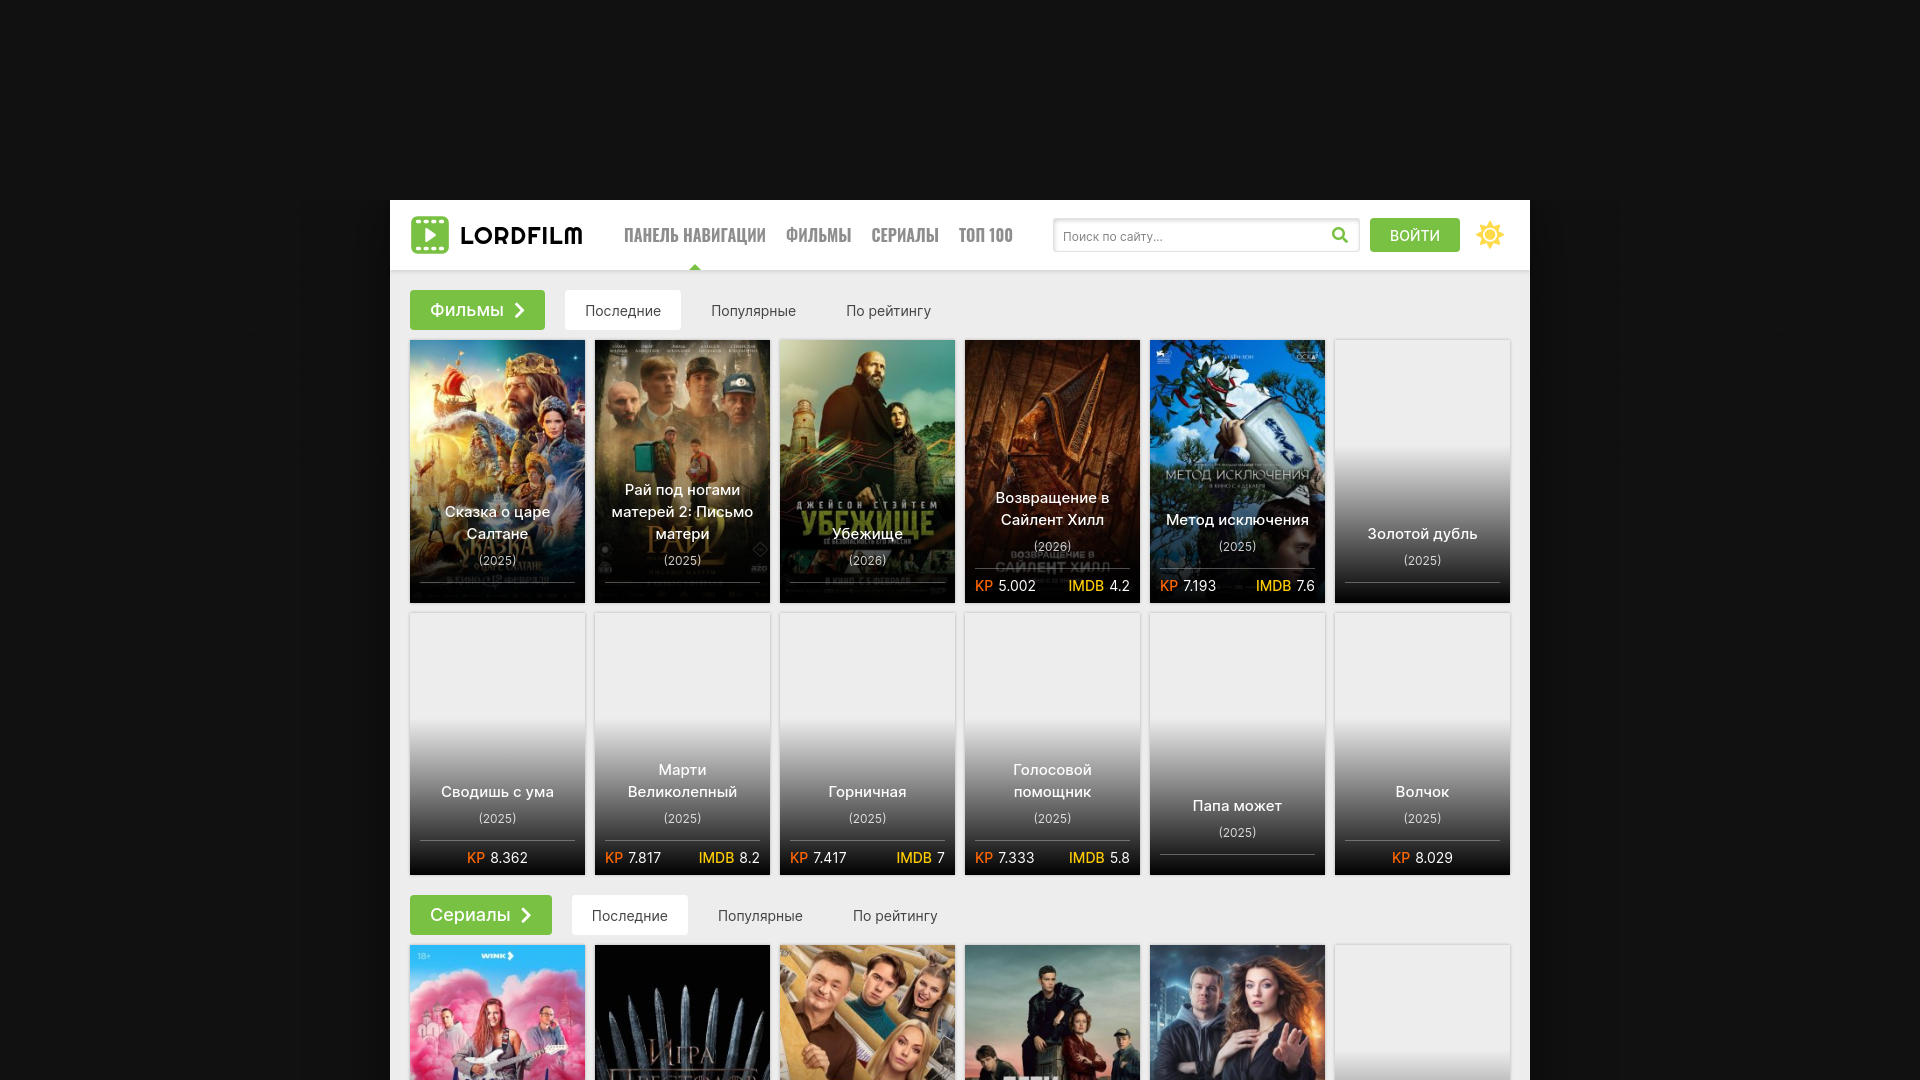This screenshot has height=1080, width=1920.
Task: Open Метод исключения movie card
Action: [x=1237, y=471]
